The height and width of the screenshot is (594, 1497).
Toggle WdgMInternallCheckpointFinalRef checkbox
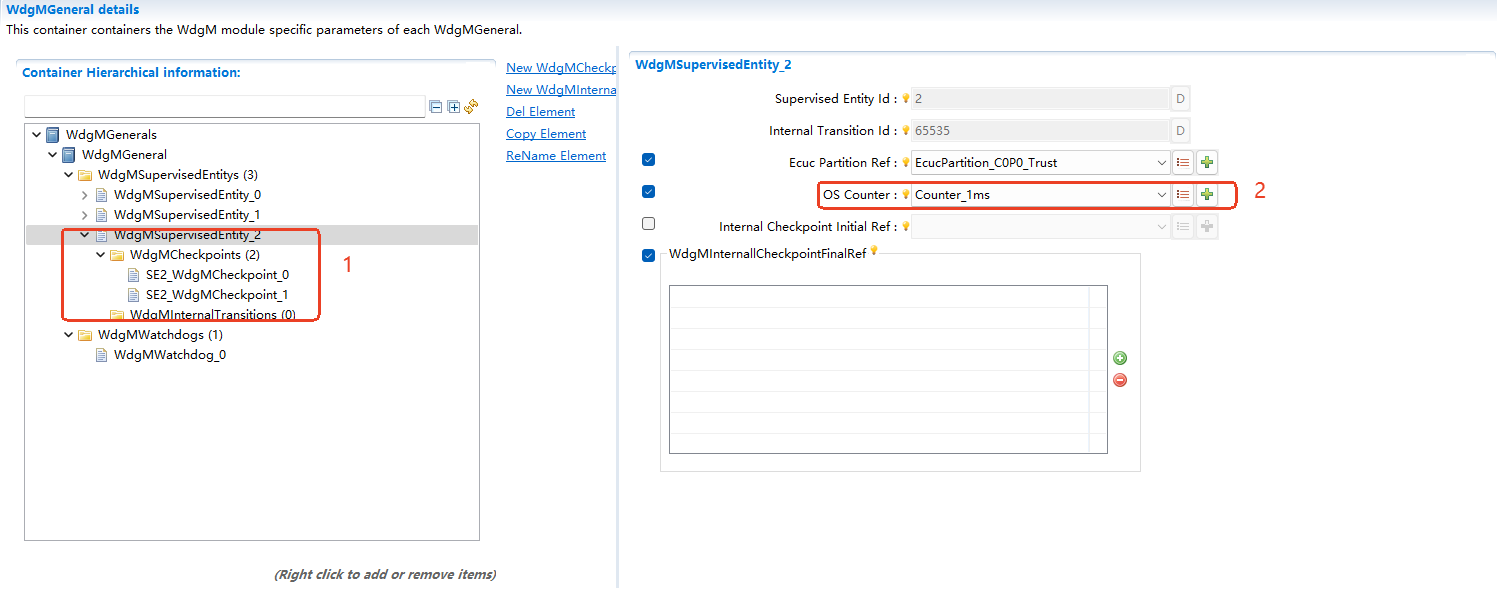coord(648,256)
